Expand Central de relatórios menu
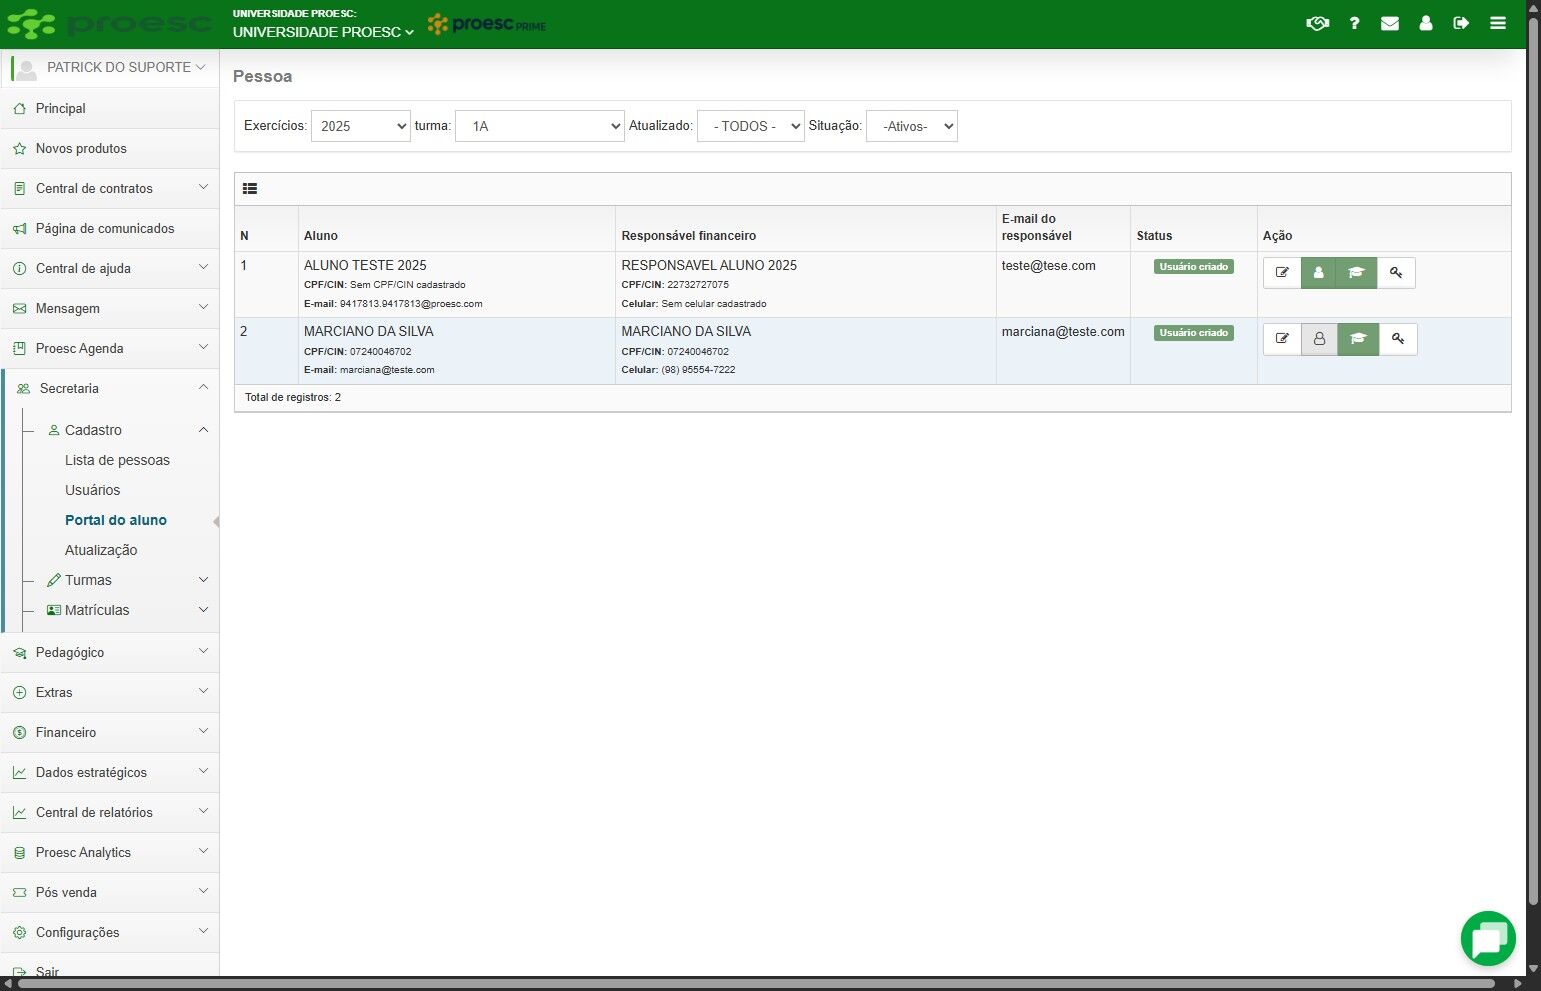This screenshot has height=991, width=1541. [110, 812]
